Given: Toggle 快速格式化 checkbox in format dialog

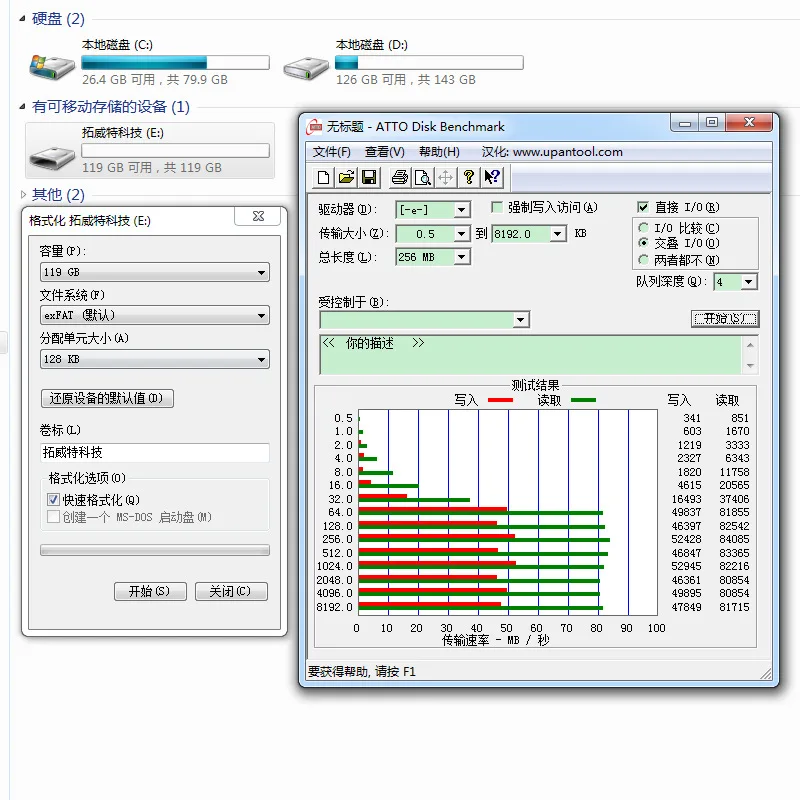Looking at the screenshot, I should (x=53, y=499).
